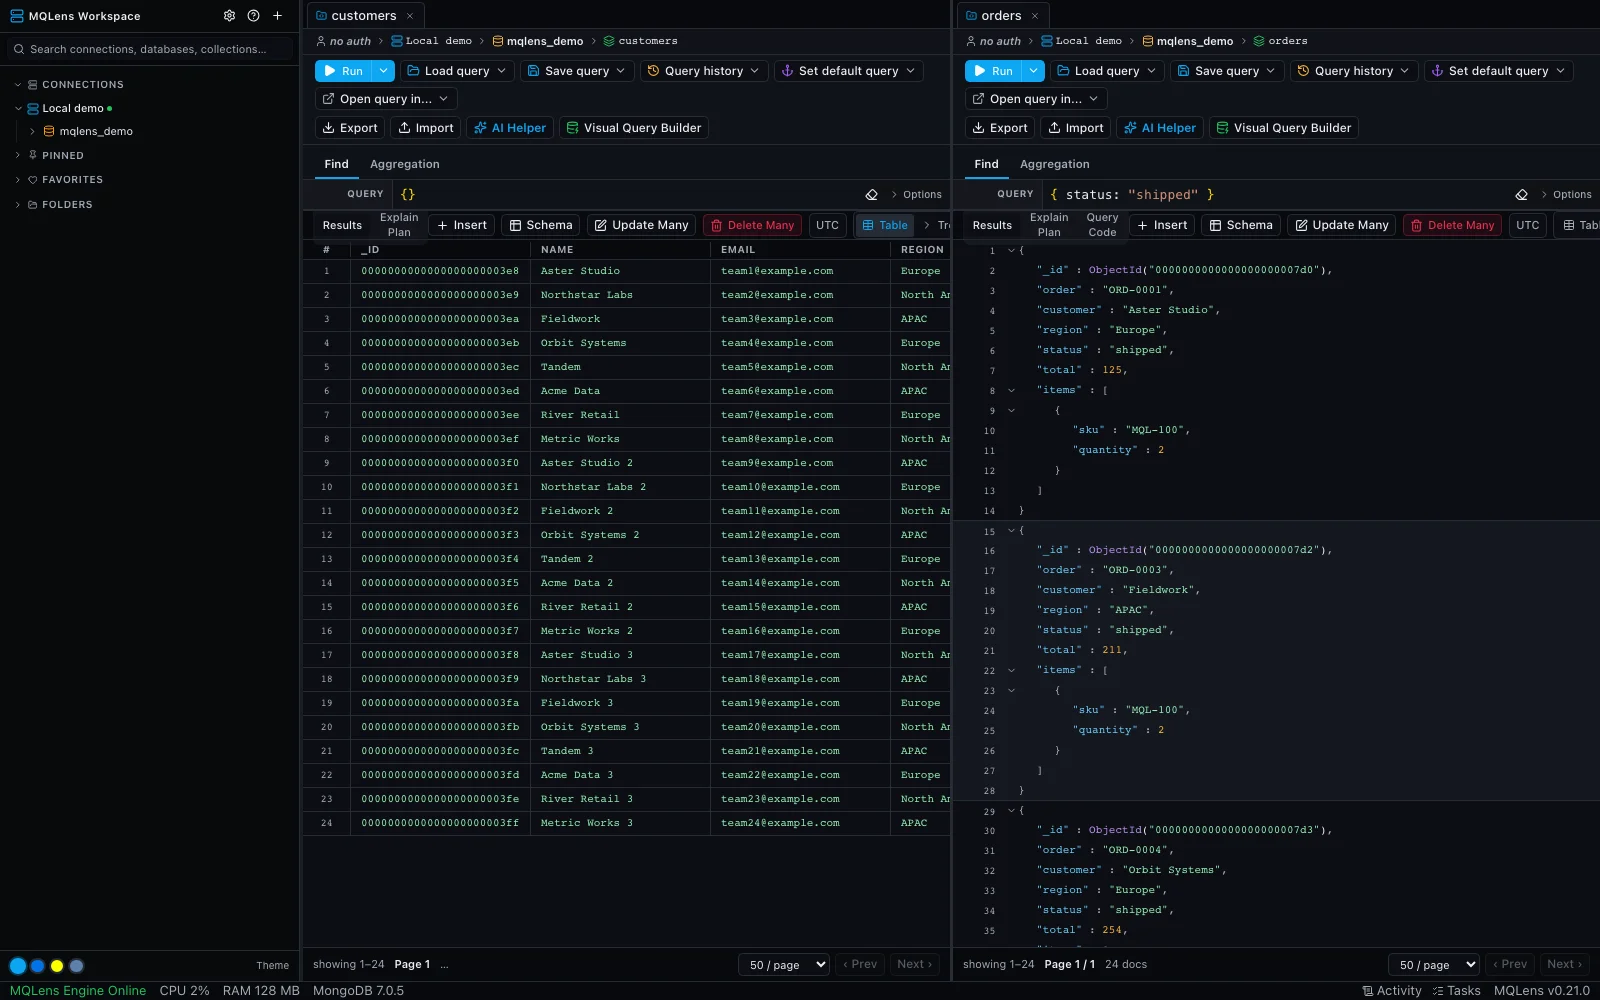This screenshot has height=1000, width=1600.
Task: Add new item with sidebar plus icon
Action: click(278, 16)
